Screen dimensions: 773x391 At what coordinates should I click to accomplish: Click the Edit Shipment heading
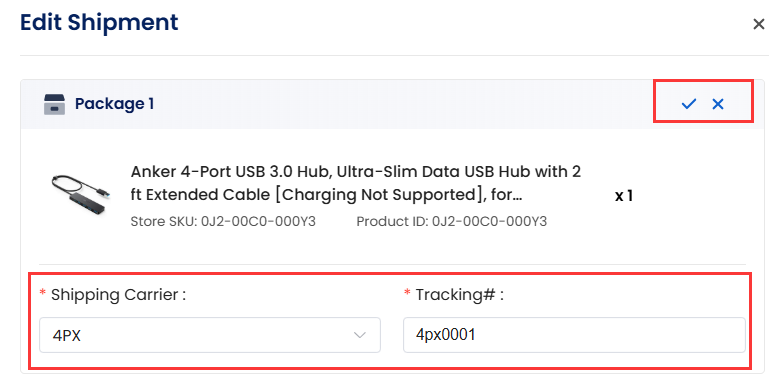[99, 23]
